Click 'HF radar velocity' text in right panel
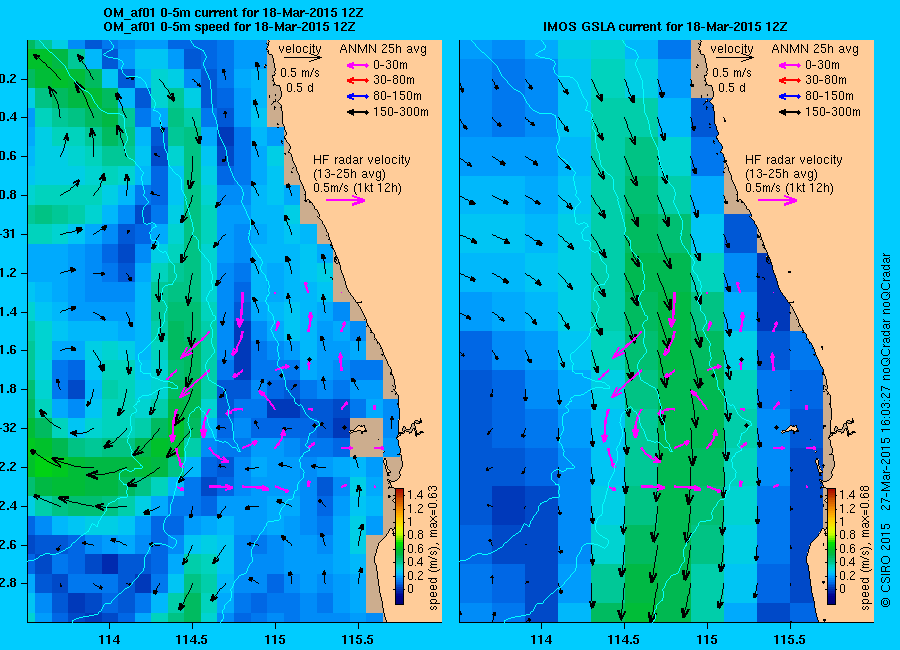This screenshot has width=900, height=650. pos(794,160)
